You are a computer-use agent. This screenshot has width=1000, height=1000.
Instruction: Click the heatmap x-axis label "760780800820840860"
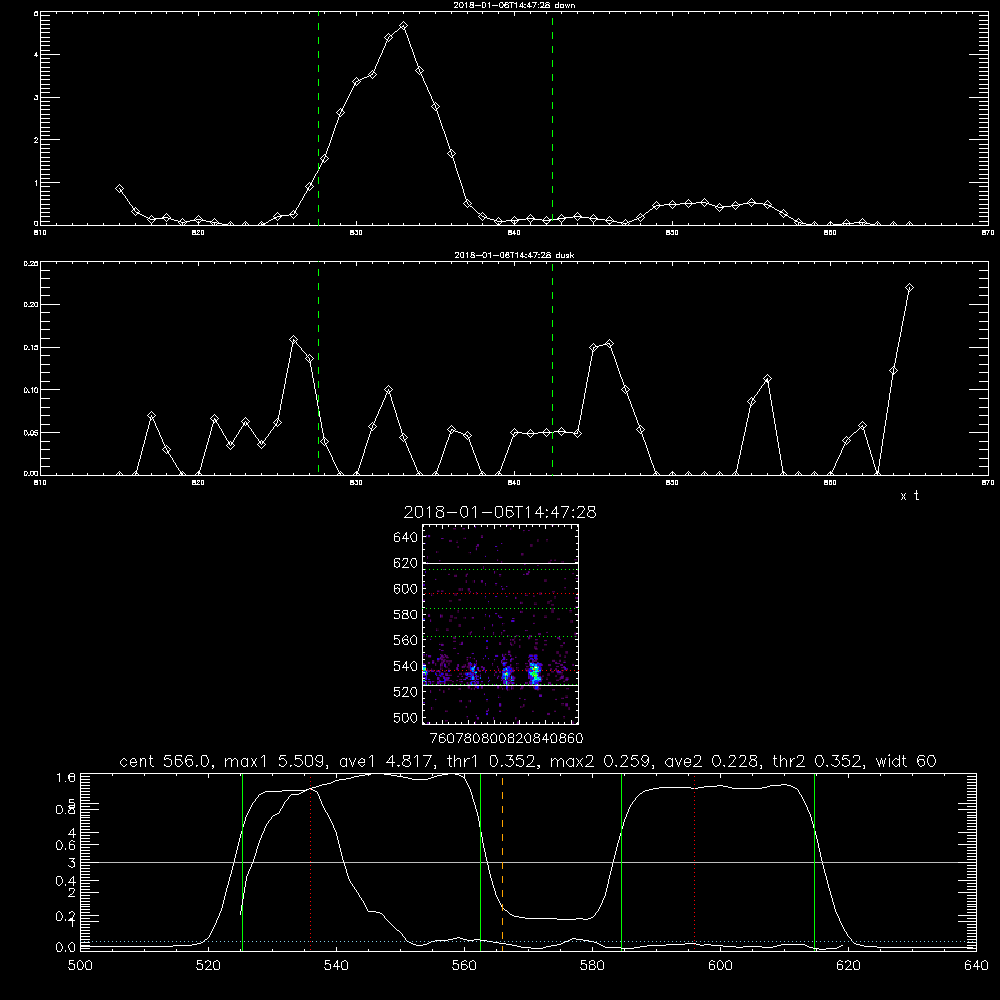(x=506, y=738)
